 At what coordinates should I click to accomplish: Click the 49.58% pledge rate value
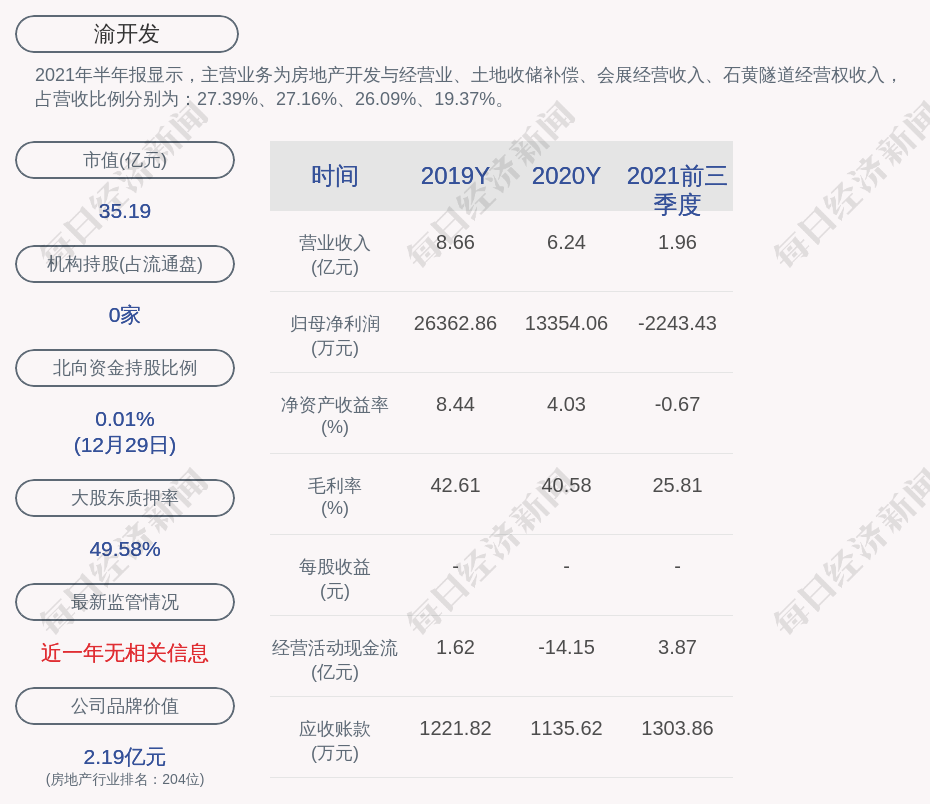click(125, 549)
